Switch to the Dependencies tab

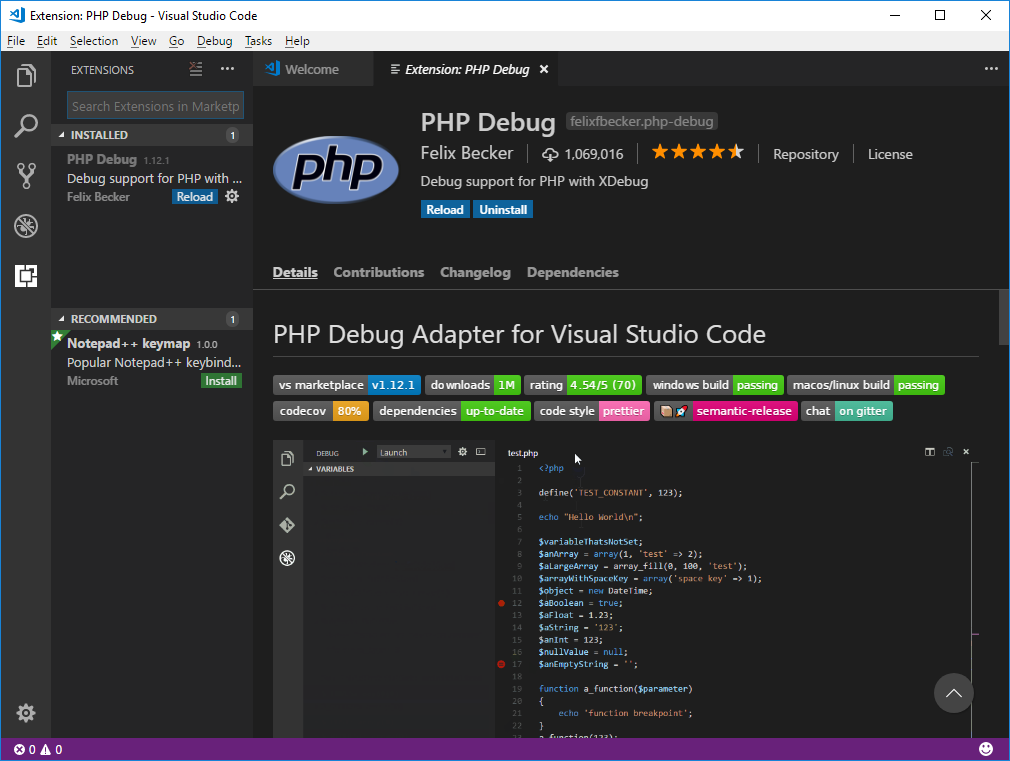(x=573, y=272)
